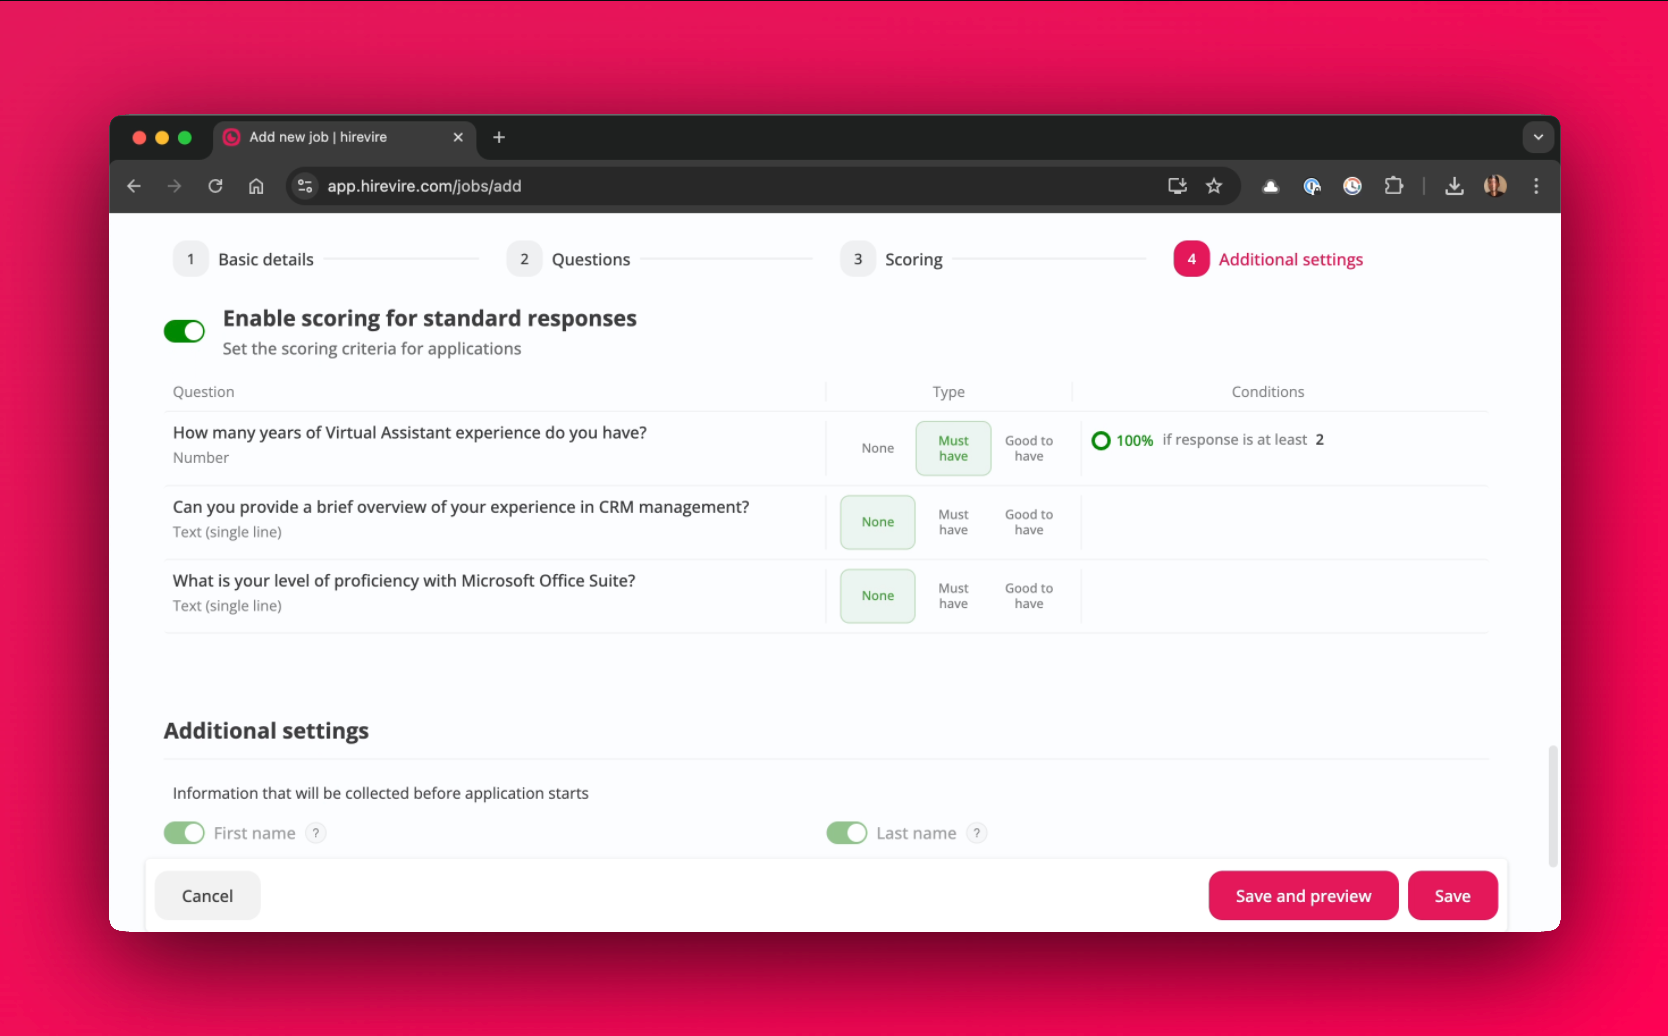Click the help icon next to Last name

pos(977,833)
